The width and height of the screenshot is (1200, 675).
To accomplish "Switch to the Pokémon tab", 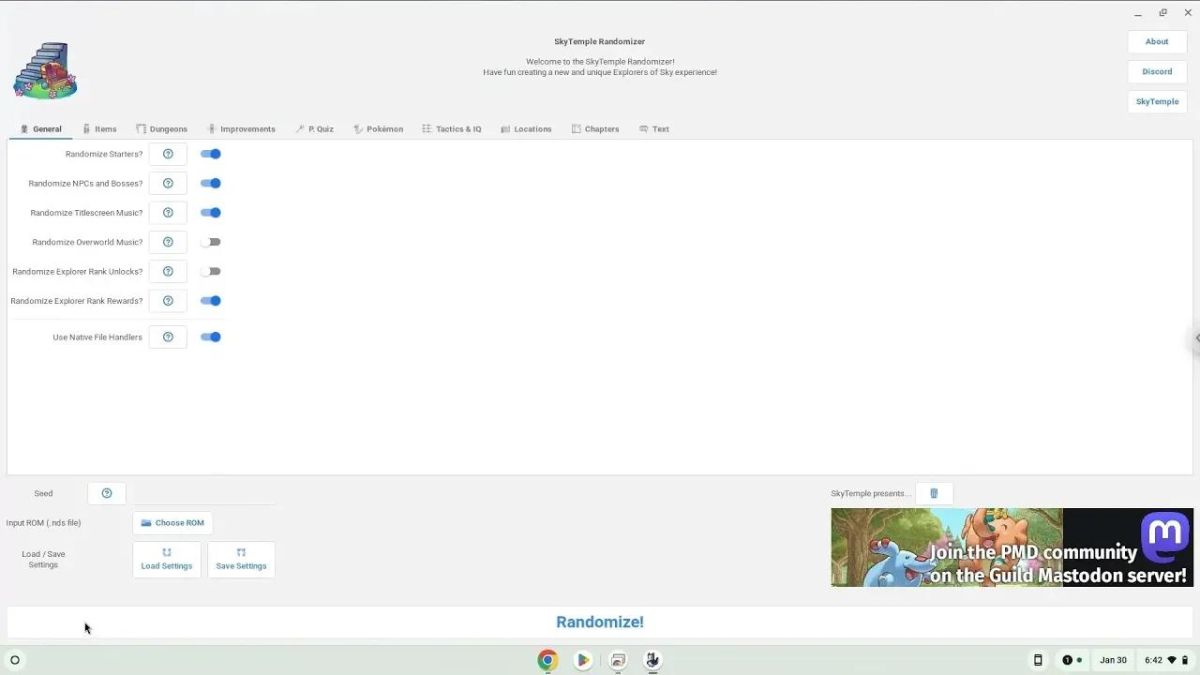I will click(378, 129).
